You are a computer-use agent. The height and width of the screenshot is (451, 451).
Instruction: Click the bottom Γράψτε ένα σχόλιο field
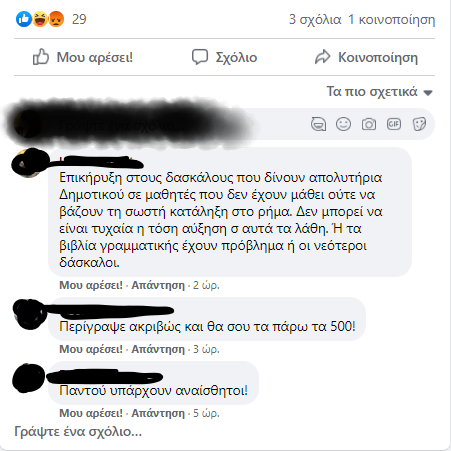point(78,432)
